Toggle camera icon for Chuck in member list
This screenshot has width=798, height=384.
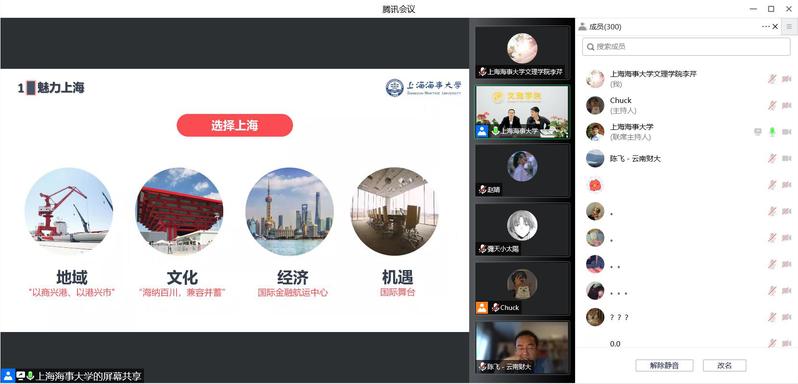coord(786,105)
